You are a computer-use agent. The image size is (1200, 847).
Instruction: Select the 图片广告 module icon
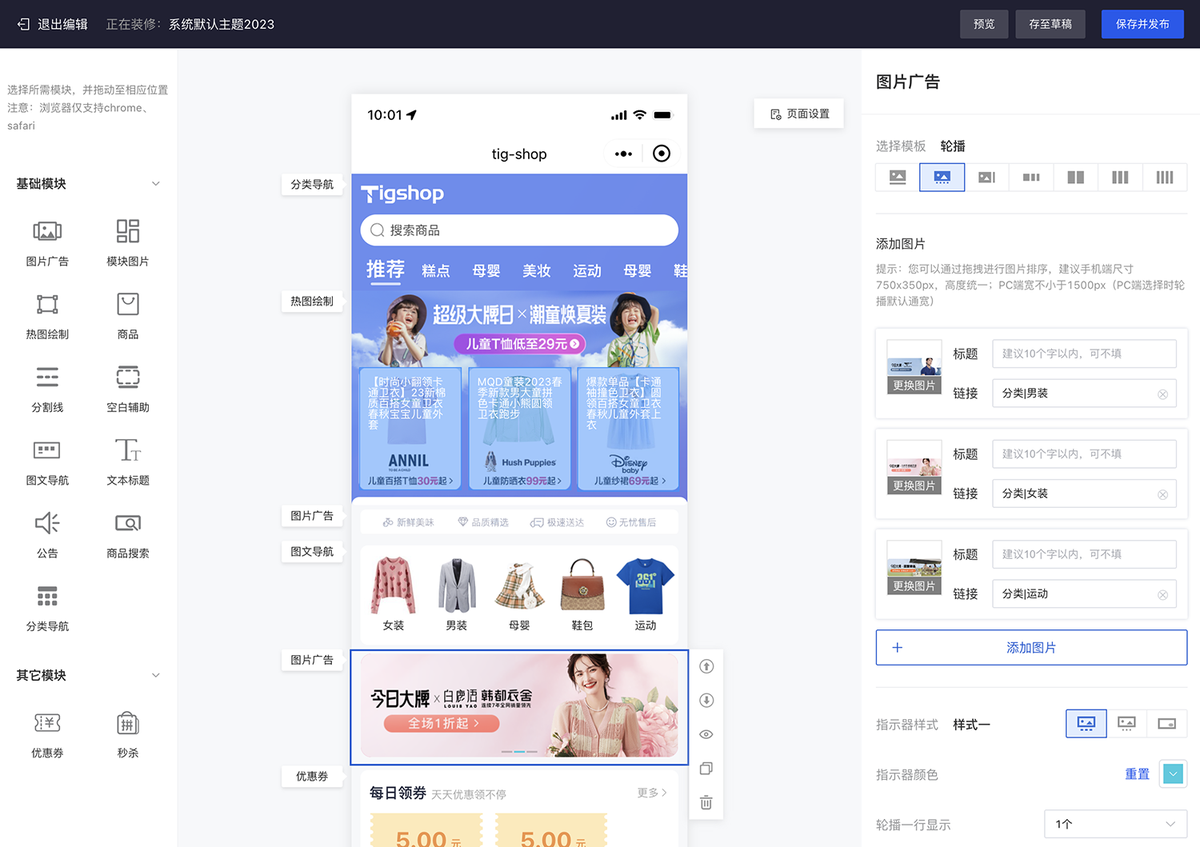tap(47, 232)
